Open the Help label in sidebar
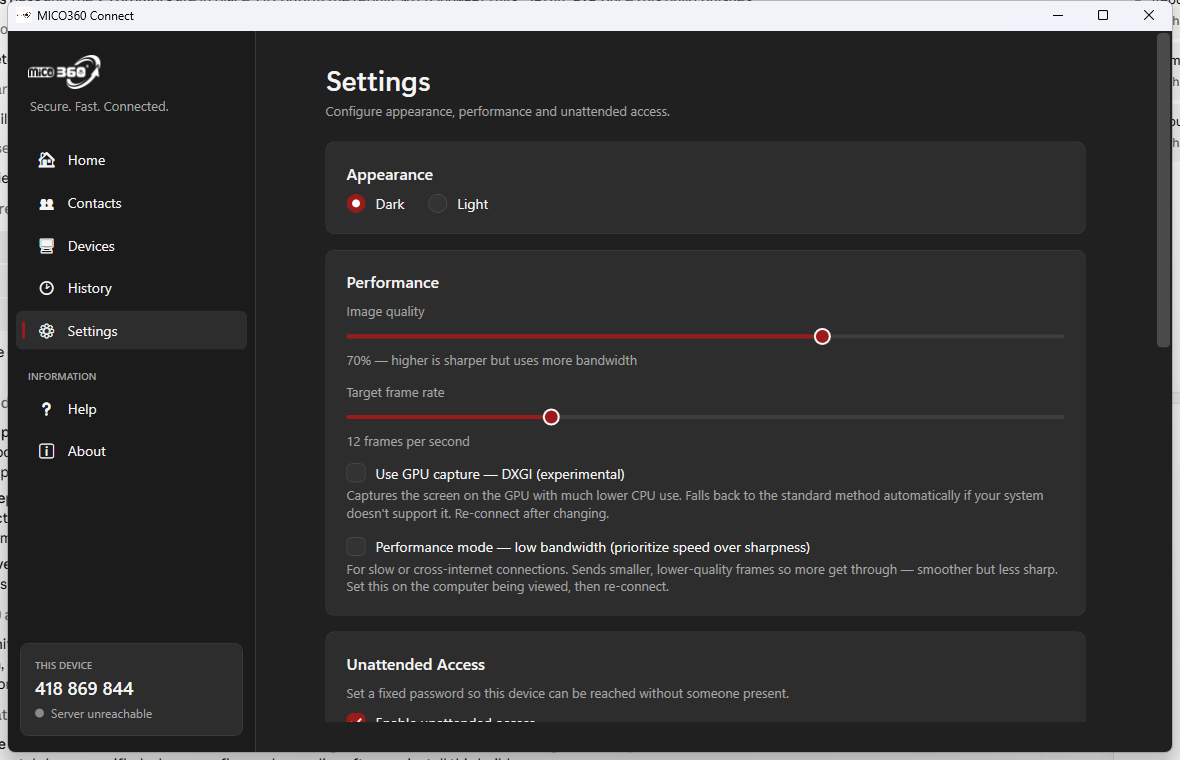The height and width of the screenshot is (760, 1180). click(82, 409)
